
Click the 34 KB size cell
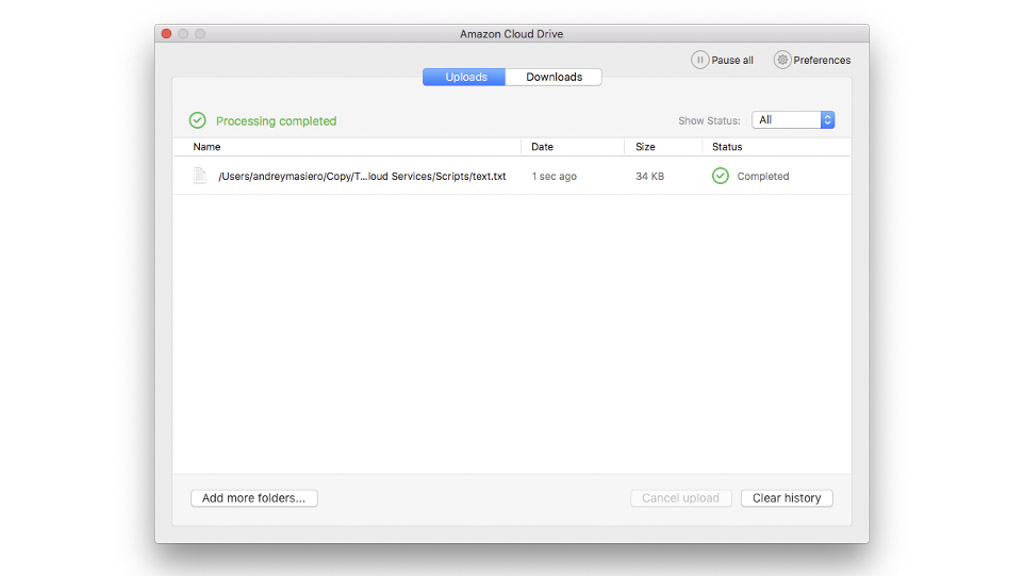tap(650, 176)
